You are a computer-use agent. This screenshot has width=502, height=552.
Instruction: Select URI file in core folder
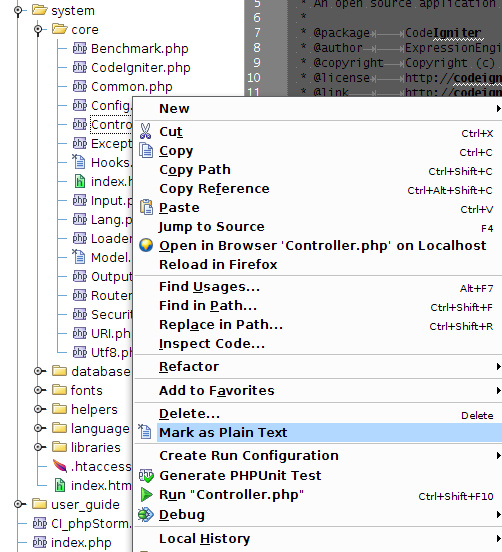(x=111, y=333)
